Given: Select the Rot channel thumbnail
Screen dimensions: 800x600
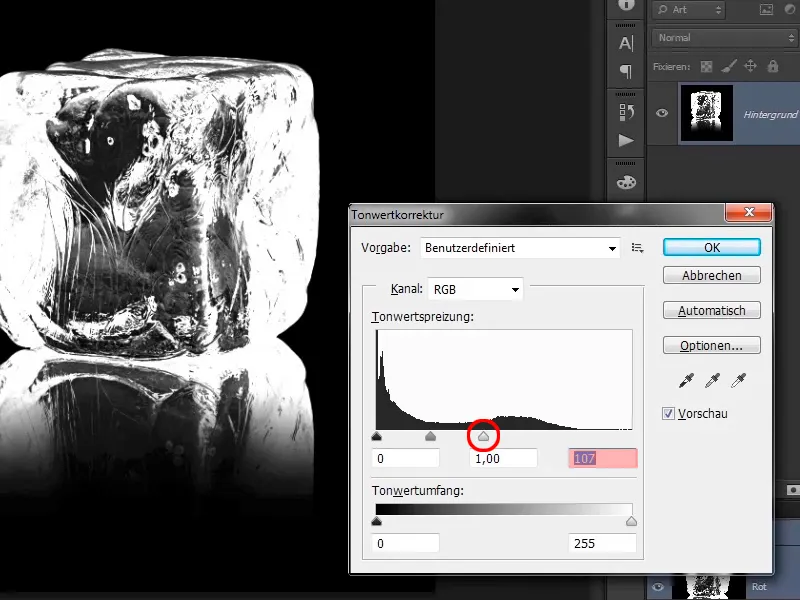Looking at the screenshot, I should (708, 587).
